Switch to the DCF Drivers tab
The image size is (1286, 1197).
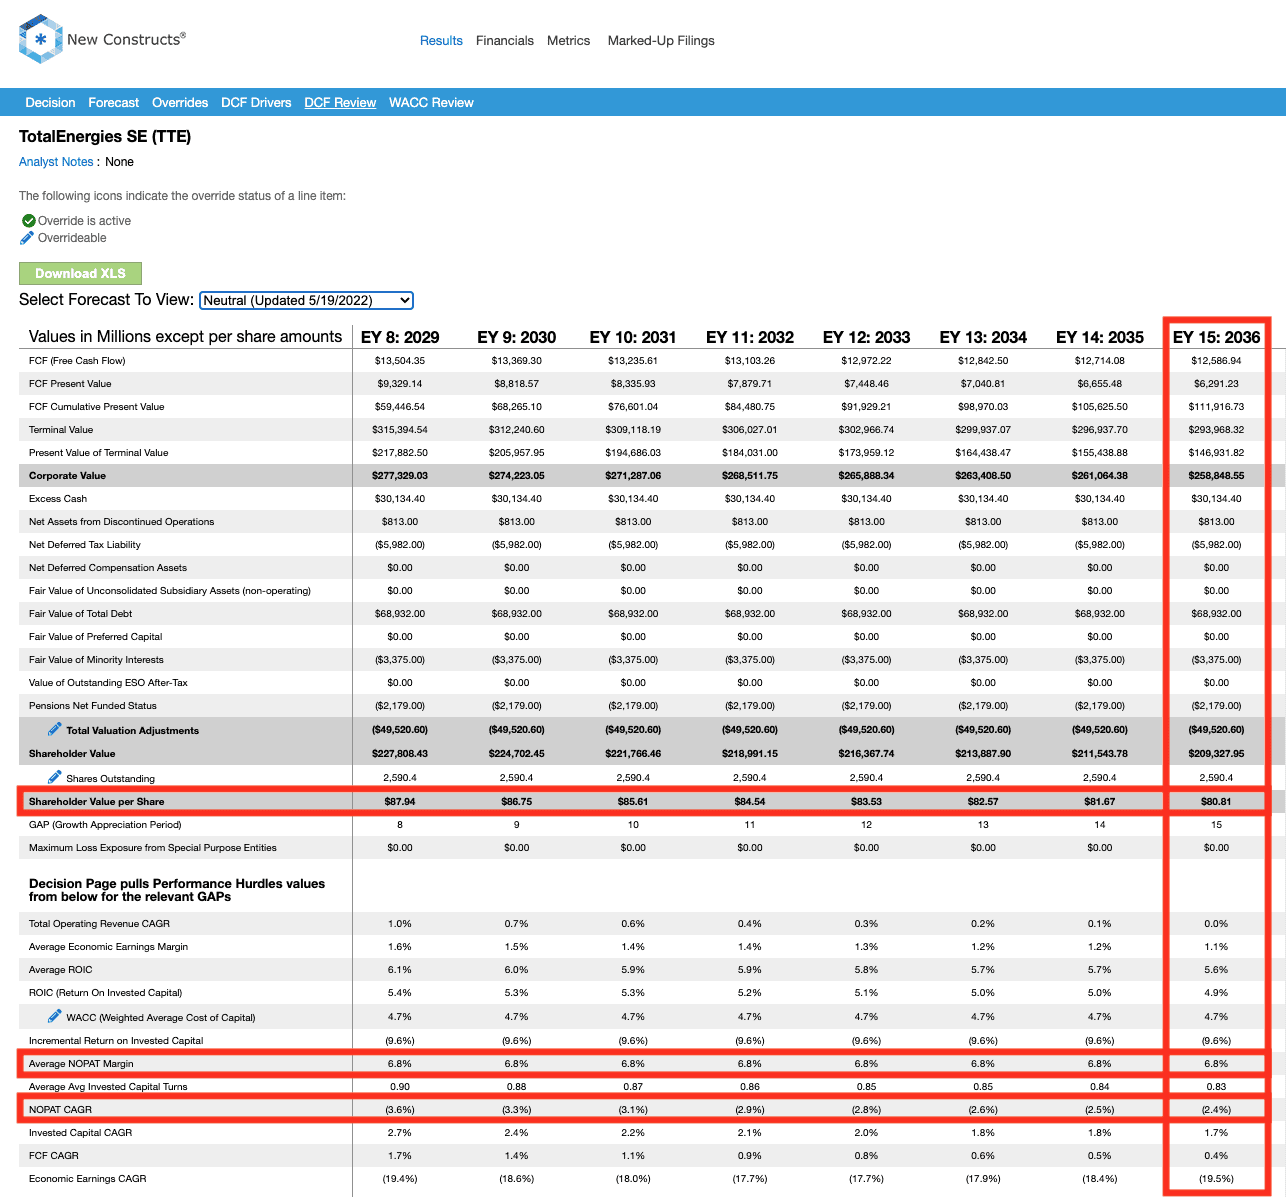click(256, 103)
